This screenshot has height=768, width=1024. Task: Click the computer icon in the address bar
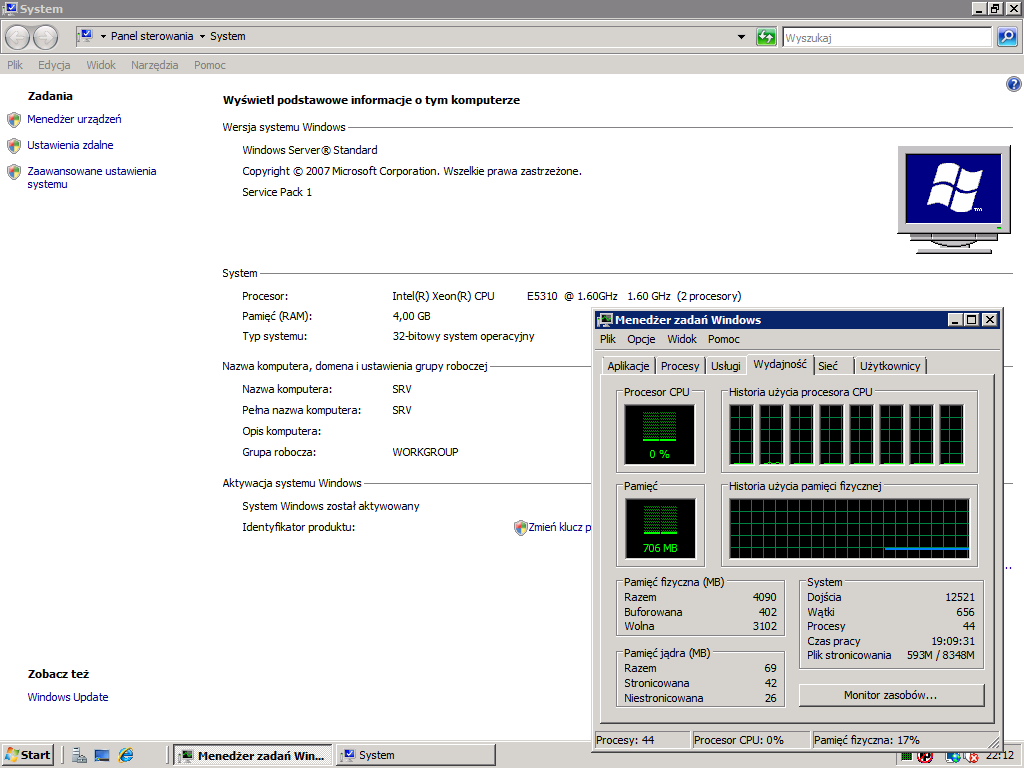point(86,36)
